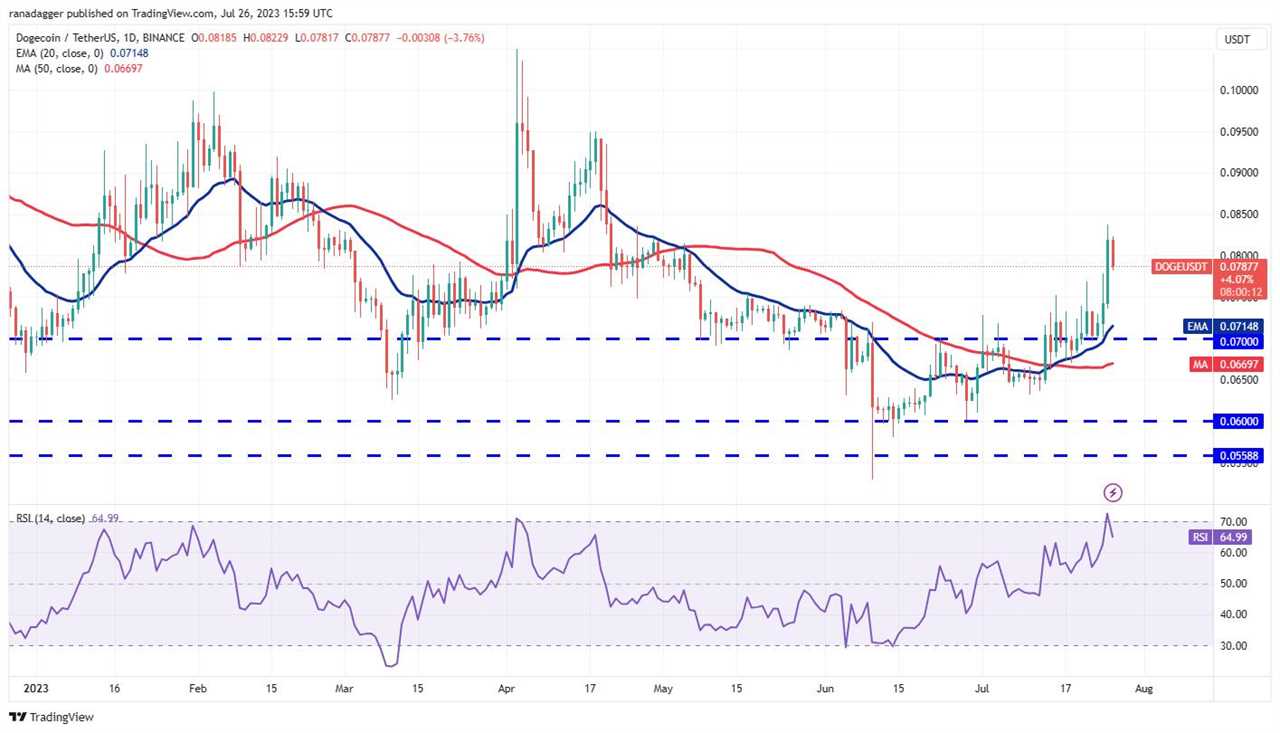
Task: Click the published by ranadagger header text
Action: [171, 13]
